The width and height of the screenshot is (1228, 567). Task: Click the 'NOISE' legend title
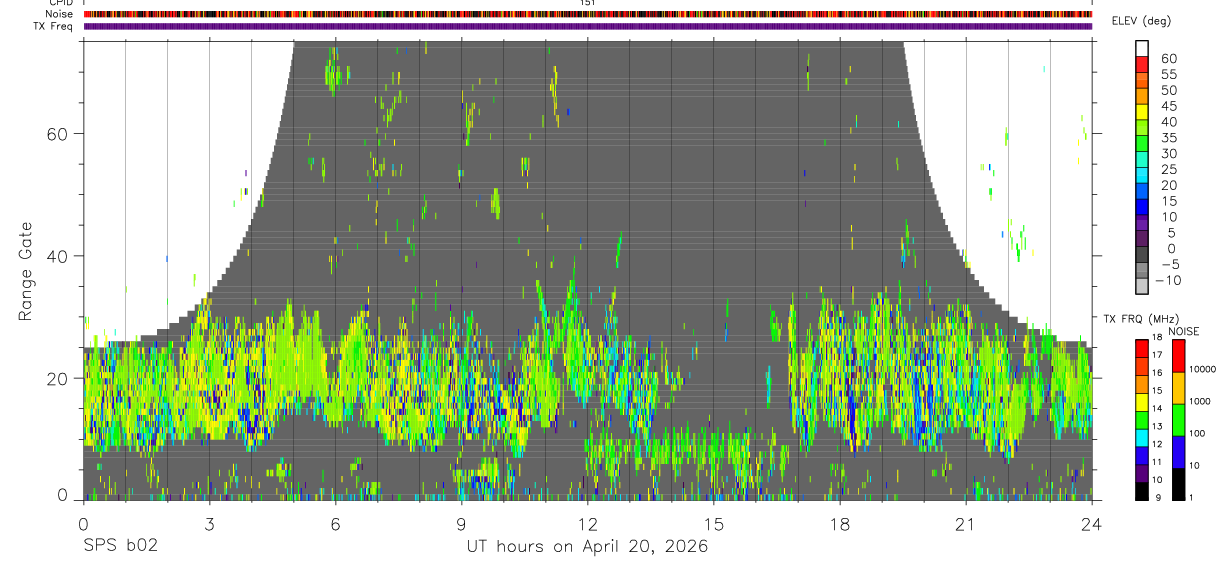1184,331
